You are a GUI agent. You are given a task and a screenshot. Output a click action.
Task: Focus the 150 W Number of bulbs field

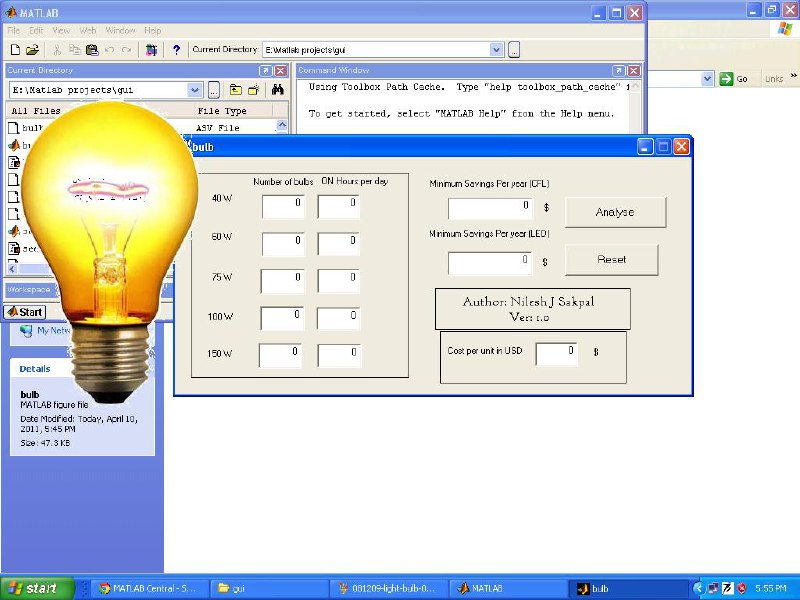(x=280, y=356)
